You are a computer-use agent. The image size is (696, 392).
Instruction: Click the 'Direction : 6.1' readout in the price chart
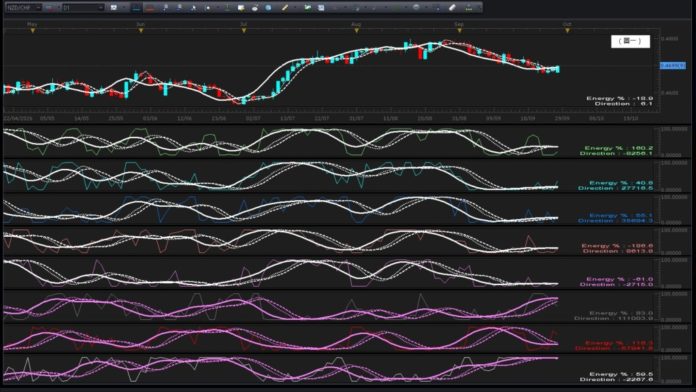click(x=624, y=103)
